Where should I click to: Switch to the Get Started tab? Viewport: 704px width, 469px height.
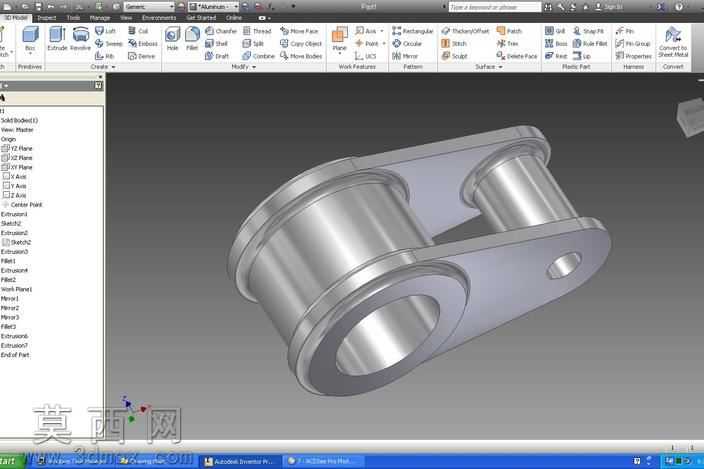(x=201, y=18)
